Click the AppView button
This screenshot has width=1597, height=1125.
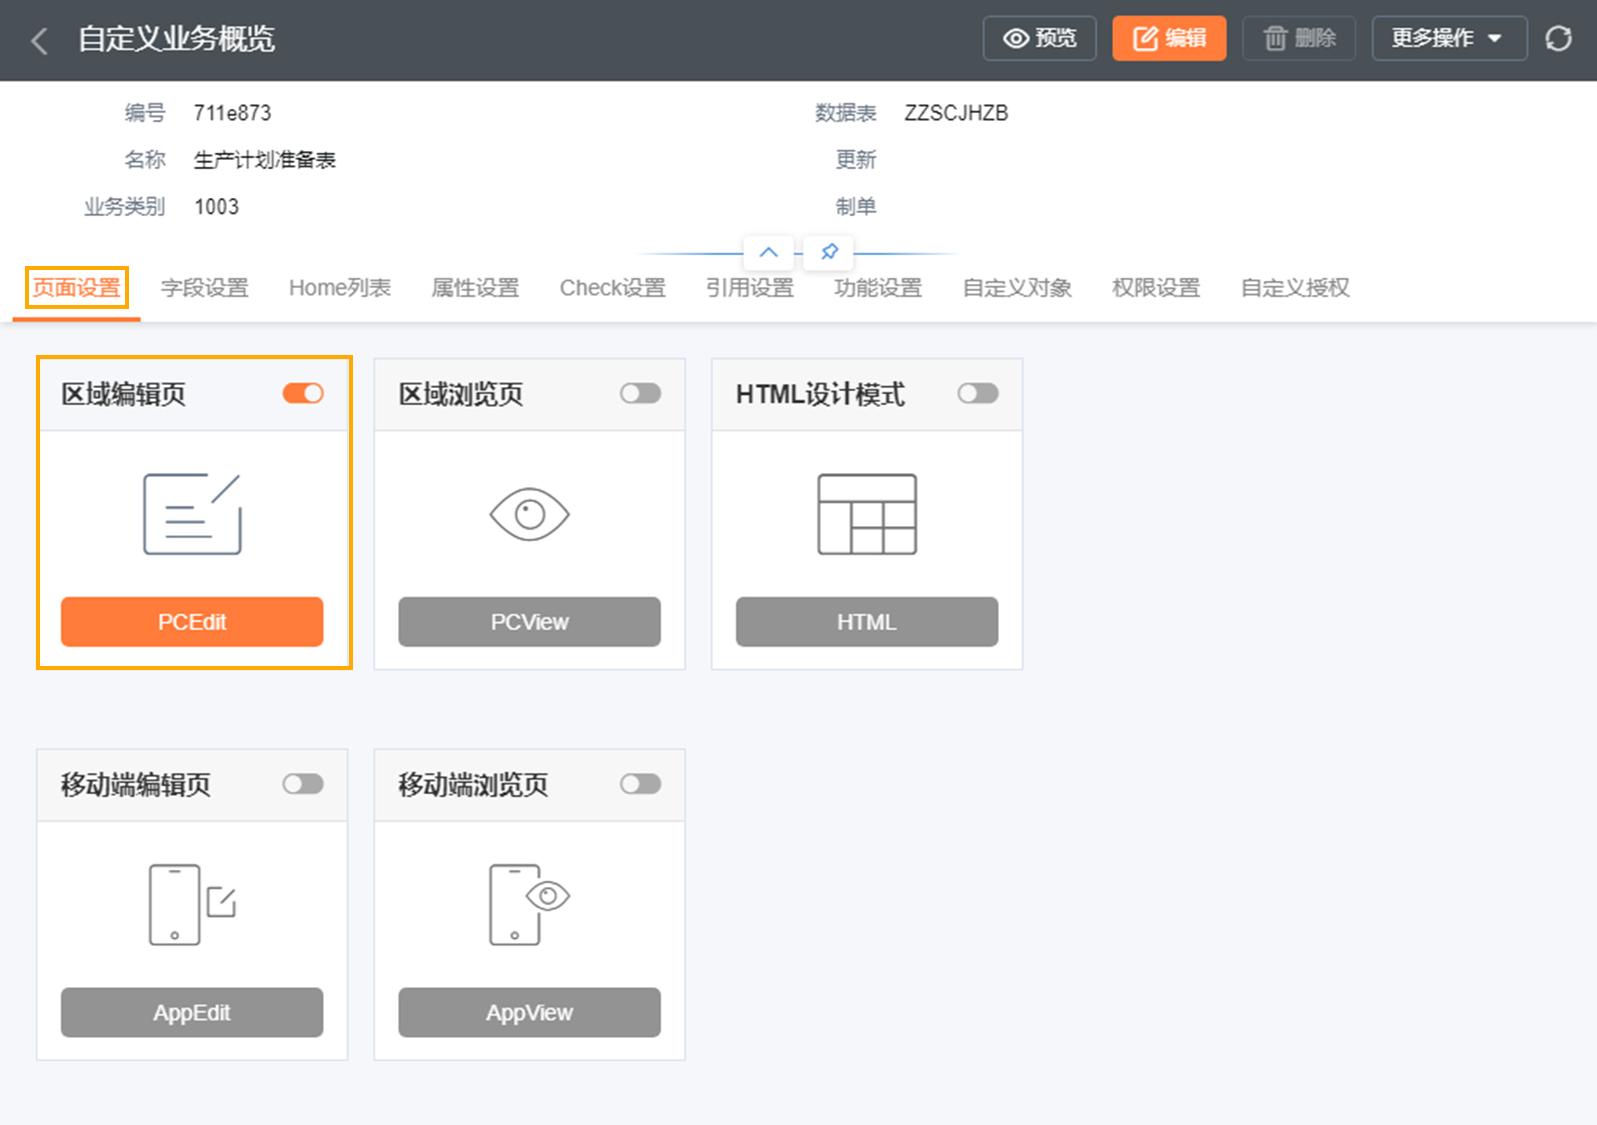(529, 1012)
